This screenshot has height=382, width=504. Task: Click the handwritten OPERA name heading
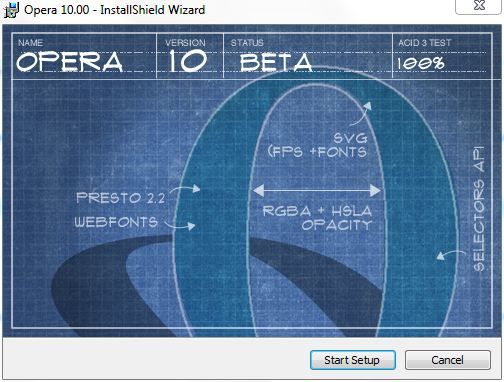coord(70,61)
